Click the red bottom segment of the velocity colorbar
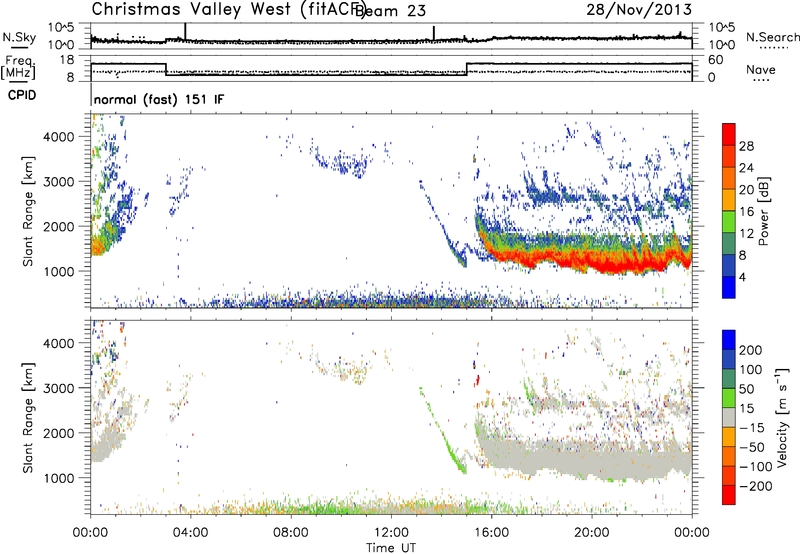 729,495
